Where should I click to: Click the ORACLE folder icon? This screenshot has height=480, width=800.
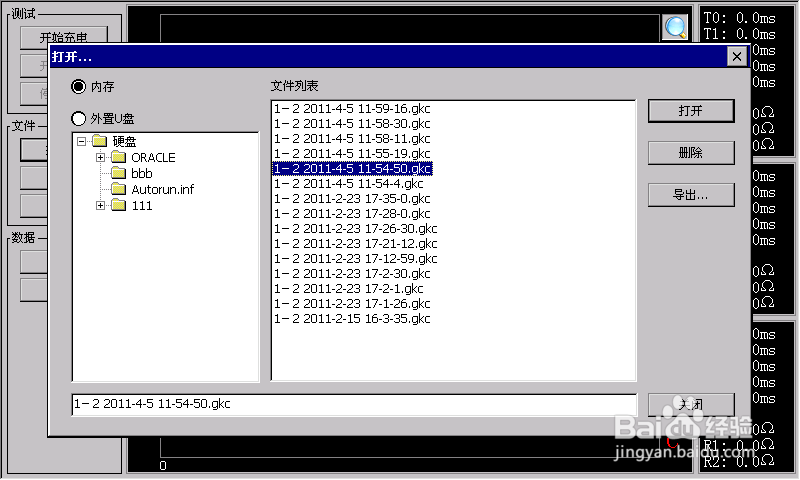pos(118,157)
